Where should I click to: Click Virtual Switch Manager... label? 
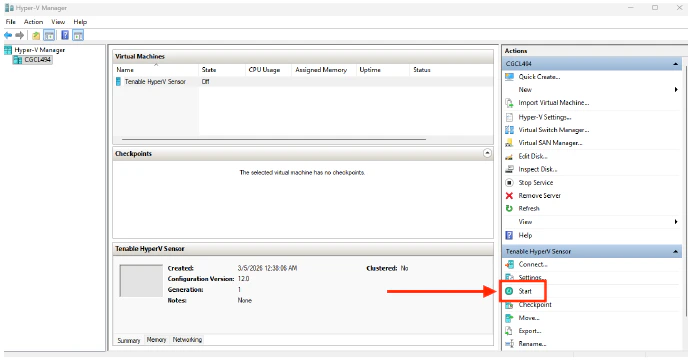coord(554,130)
